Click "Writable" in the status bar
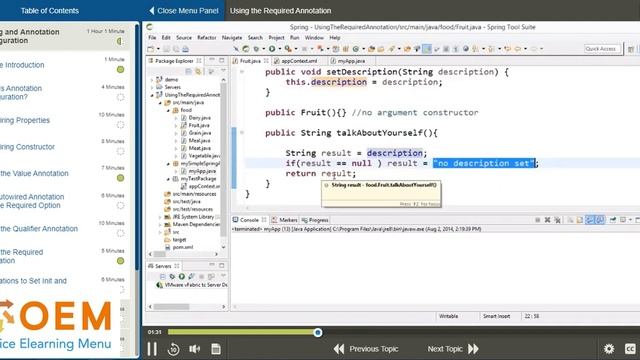This screenshot has width=640, height=360. click(x=448, y=316)
